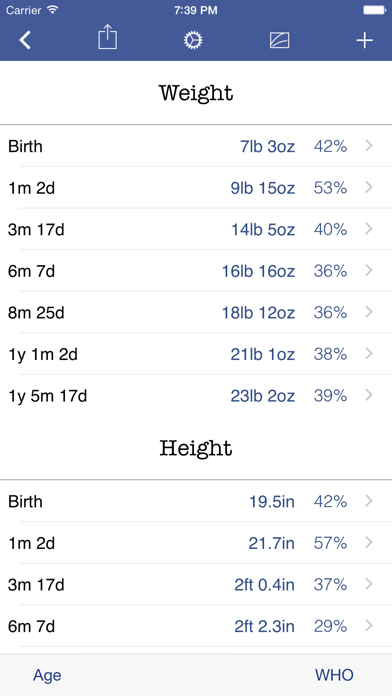Expand chevron for 9lb 15oz weight row

coord(368,188)
